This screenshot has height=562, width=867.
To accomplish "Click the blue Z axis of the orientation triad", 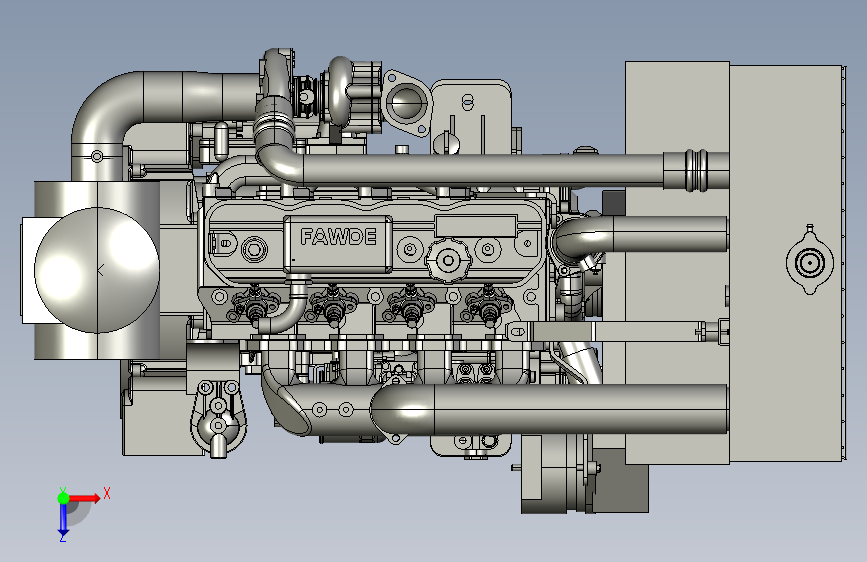I will (63, 520).
